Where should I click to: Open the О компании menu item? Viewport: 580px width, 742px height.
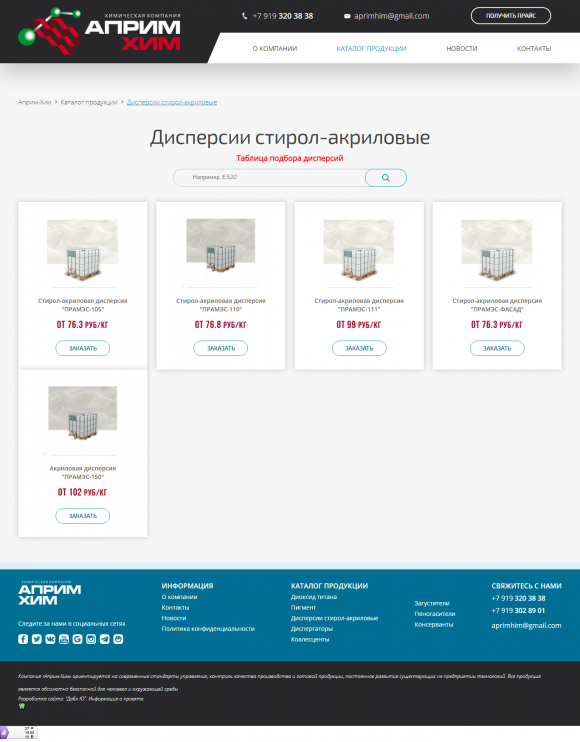275,48
